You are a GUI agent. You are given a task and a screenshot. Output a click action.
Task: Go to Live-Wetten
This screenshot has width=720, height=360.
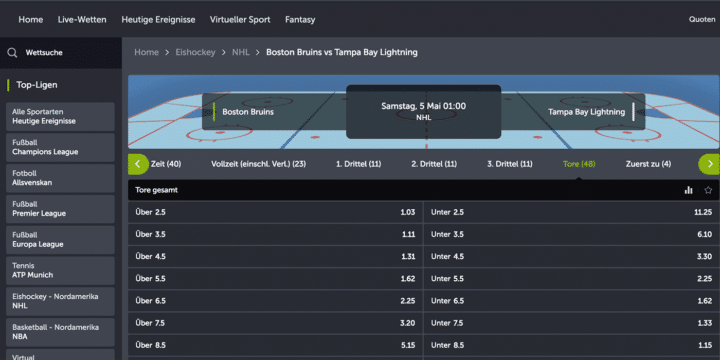[82, 20]
